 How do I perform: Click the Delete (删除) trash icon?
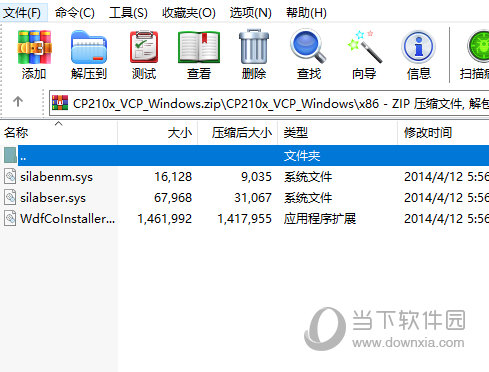[254, 47]
